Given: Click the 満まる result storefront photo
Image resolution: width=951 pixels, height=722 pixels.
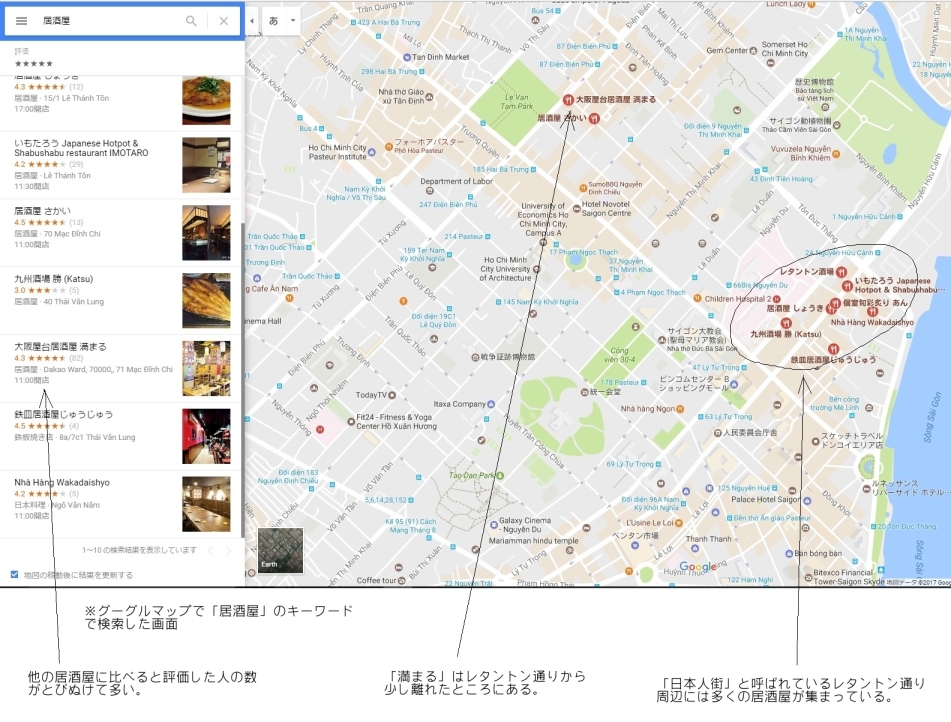Looking at the screenshot, I should (x=206, y=369).
